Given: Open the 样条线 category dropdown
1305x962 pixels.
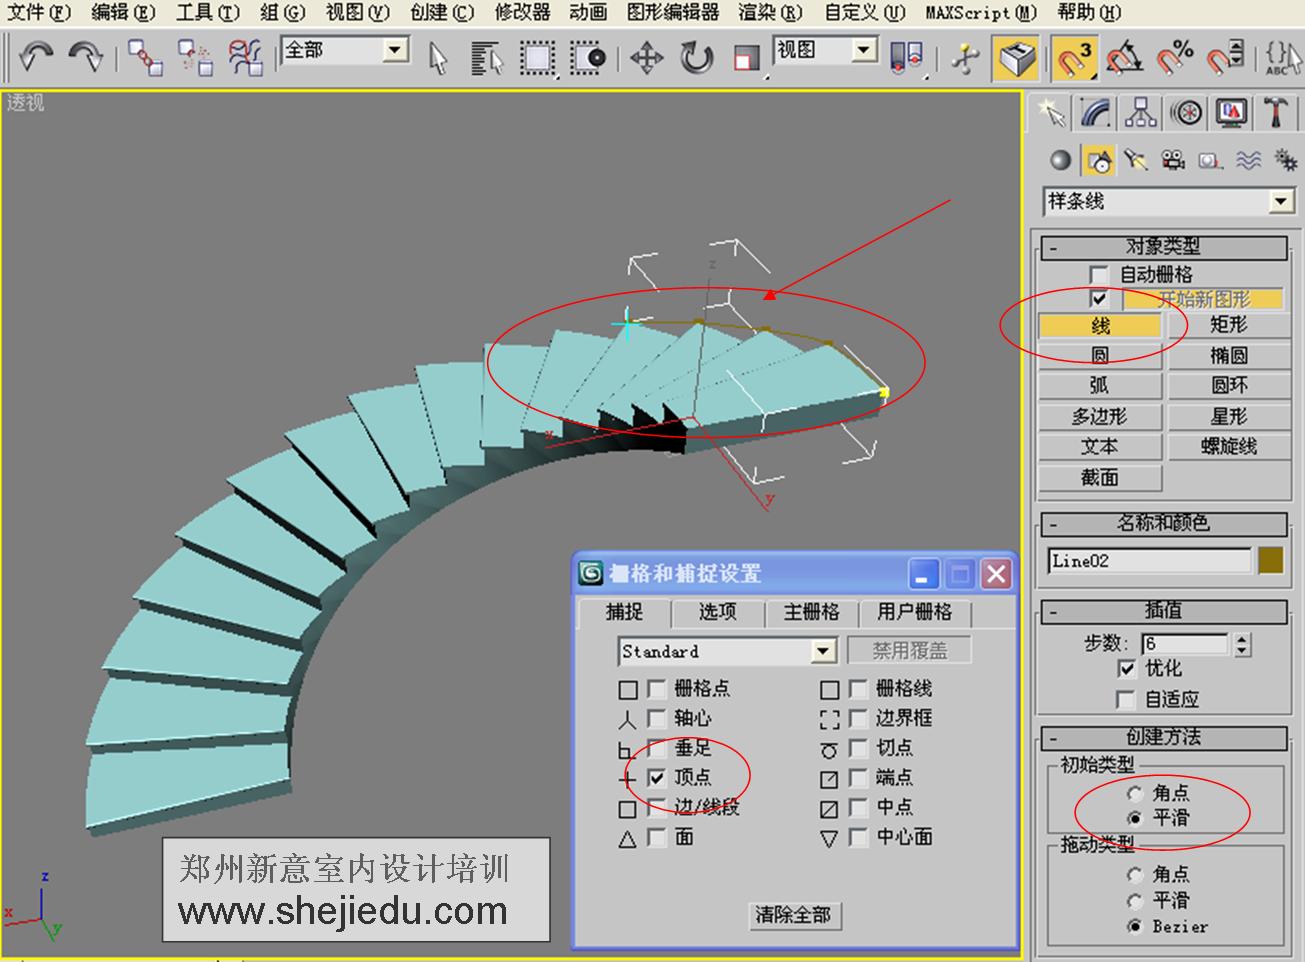Looking at the screenshot, I should pos(1281,201).
